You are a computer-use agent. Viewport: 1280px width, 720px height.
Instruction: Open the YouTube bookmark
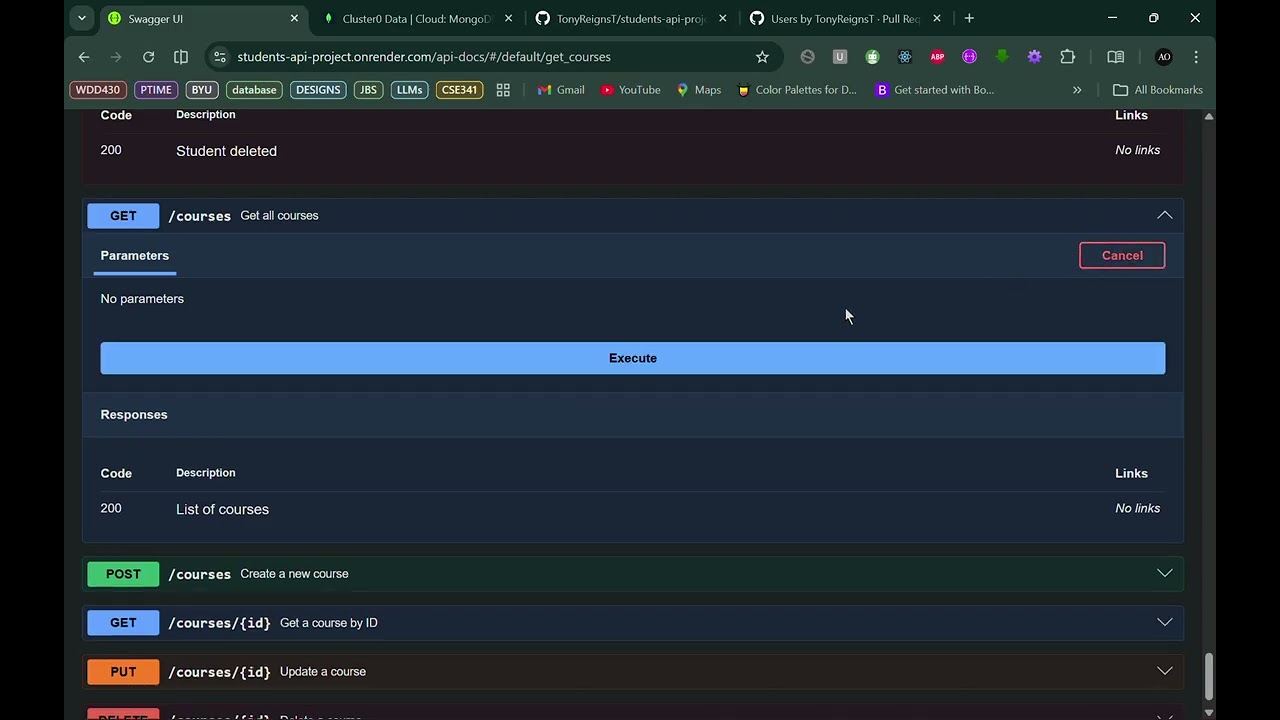click(x=631, y=90)
